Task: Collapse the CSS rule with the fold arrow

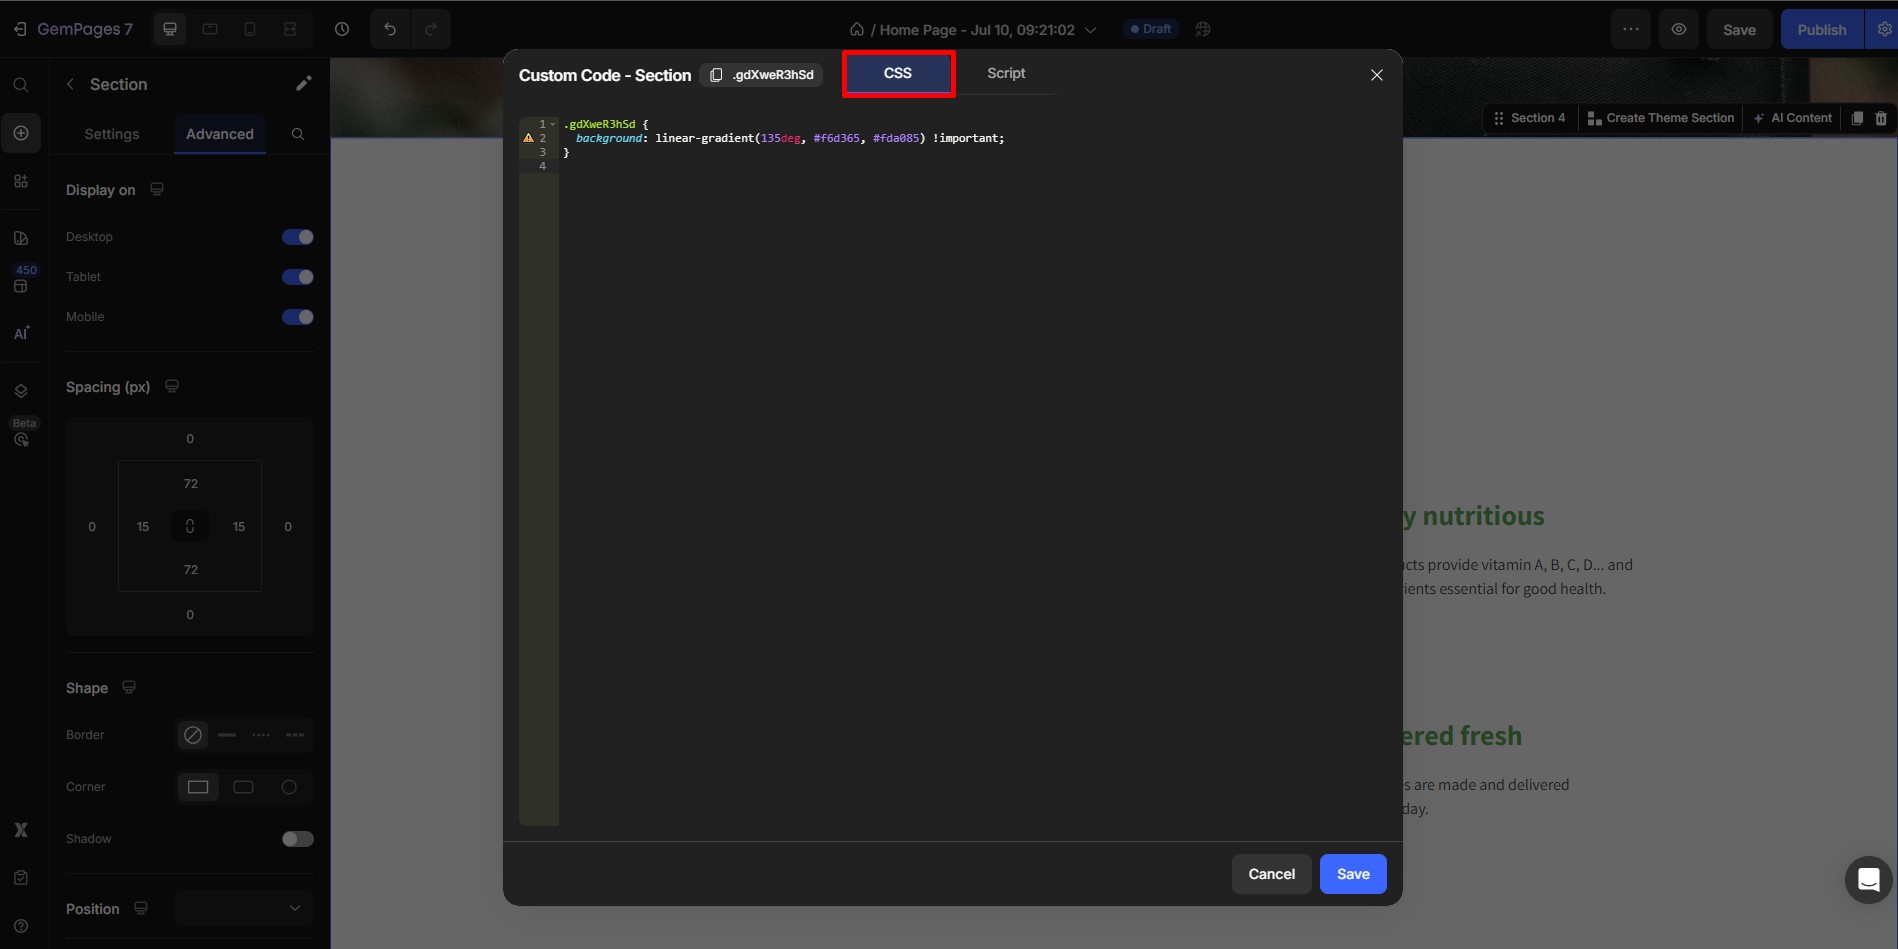Action: click(x=552, y=123)
